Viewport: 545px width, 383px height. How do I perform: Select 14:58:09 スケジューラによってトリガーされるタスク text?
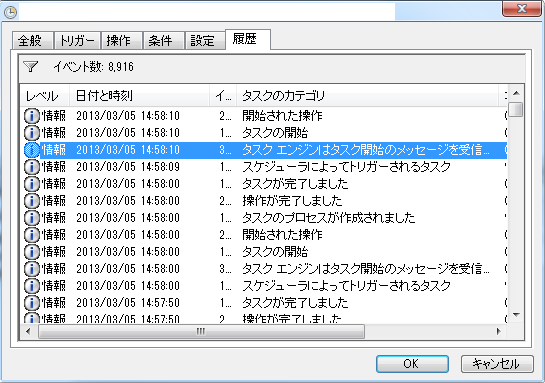(x=346, y=167)
